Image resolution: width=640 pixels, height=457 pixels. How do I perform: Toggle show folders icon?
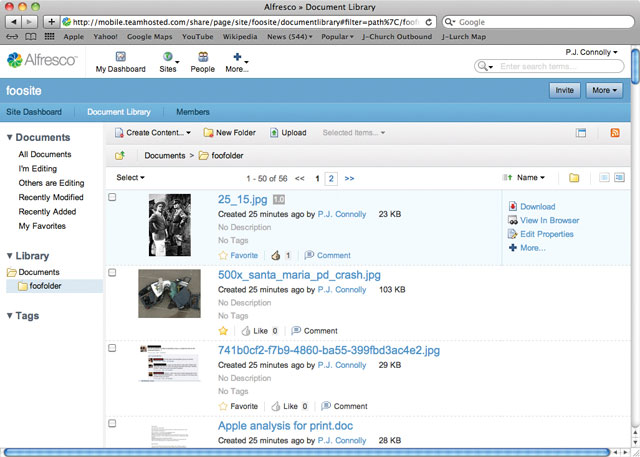(x=574, y=178)
